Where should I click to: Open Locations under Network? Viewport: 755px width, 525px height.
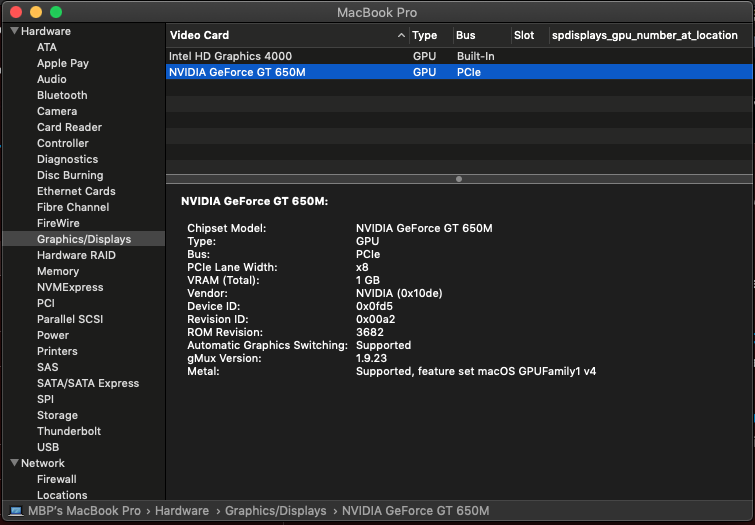[62, 495]
